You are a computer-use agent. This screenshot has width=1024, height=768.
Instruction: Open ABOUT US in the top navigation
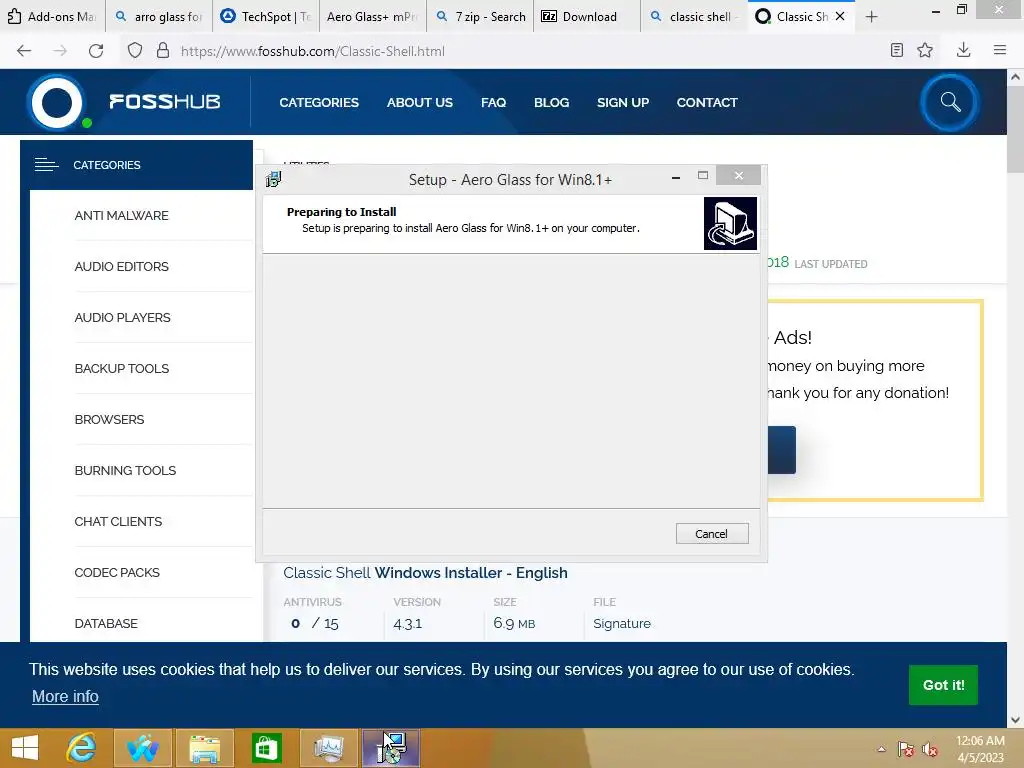(x=419, y=103)
